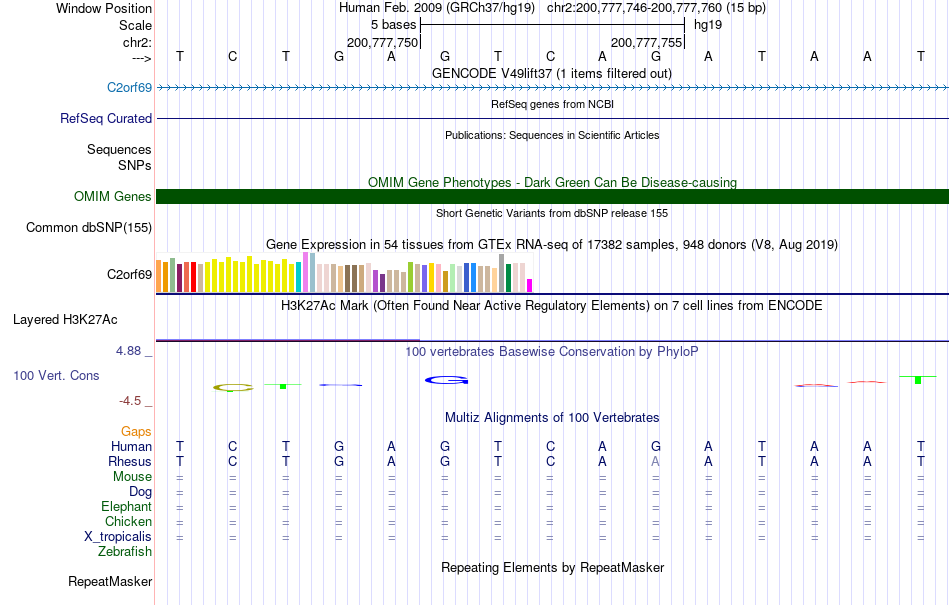Click the green PhyloP bar under last T
The height and width of the screenshot is (605, 950).
918,380
